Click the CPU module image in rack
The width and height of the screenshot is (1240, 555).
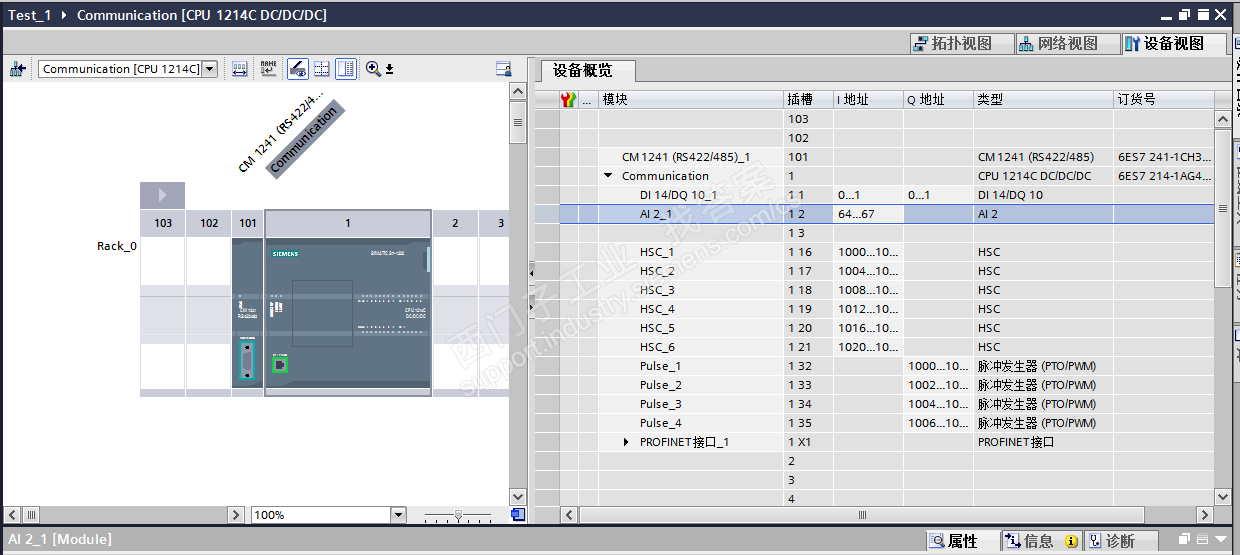(348, 313)
